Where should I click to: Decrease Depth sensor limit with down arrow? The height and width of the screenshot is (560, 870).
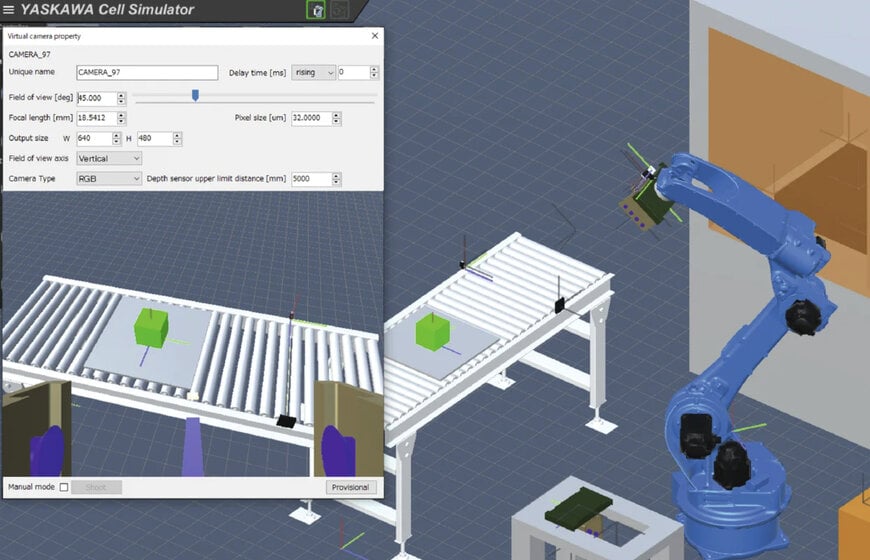click(x=336, y=182)
